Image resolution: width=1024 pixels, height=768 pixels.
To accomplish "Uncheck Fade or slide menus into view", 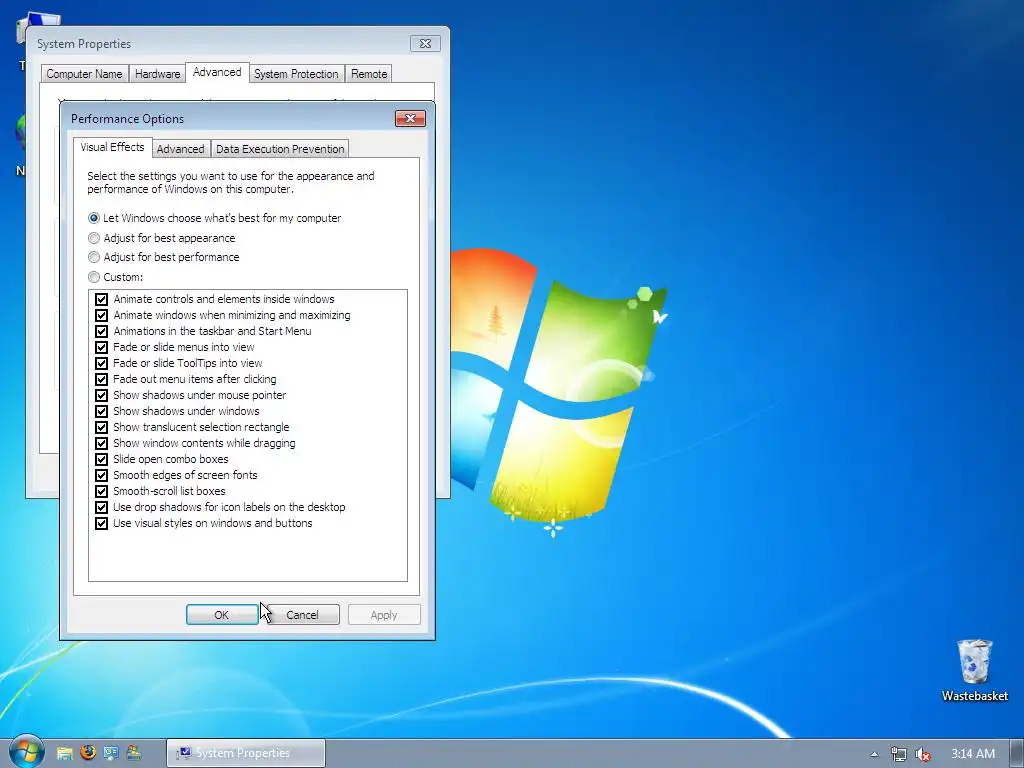I will pyautogui.click(x=101, y=347).
